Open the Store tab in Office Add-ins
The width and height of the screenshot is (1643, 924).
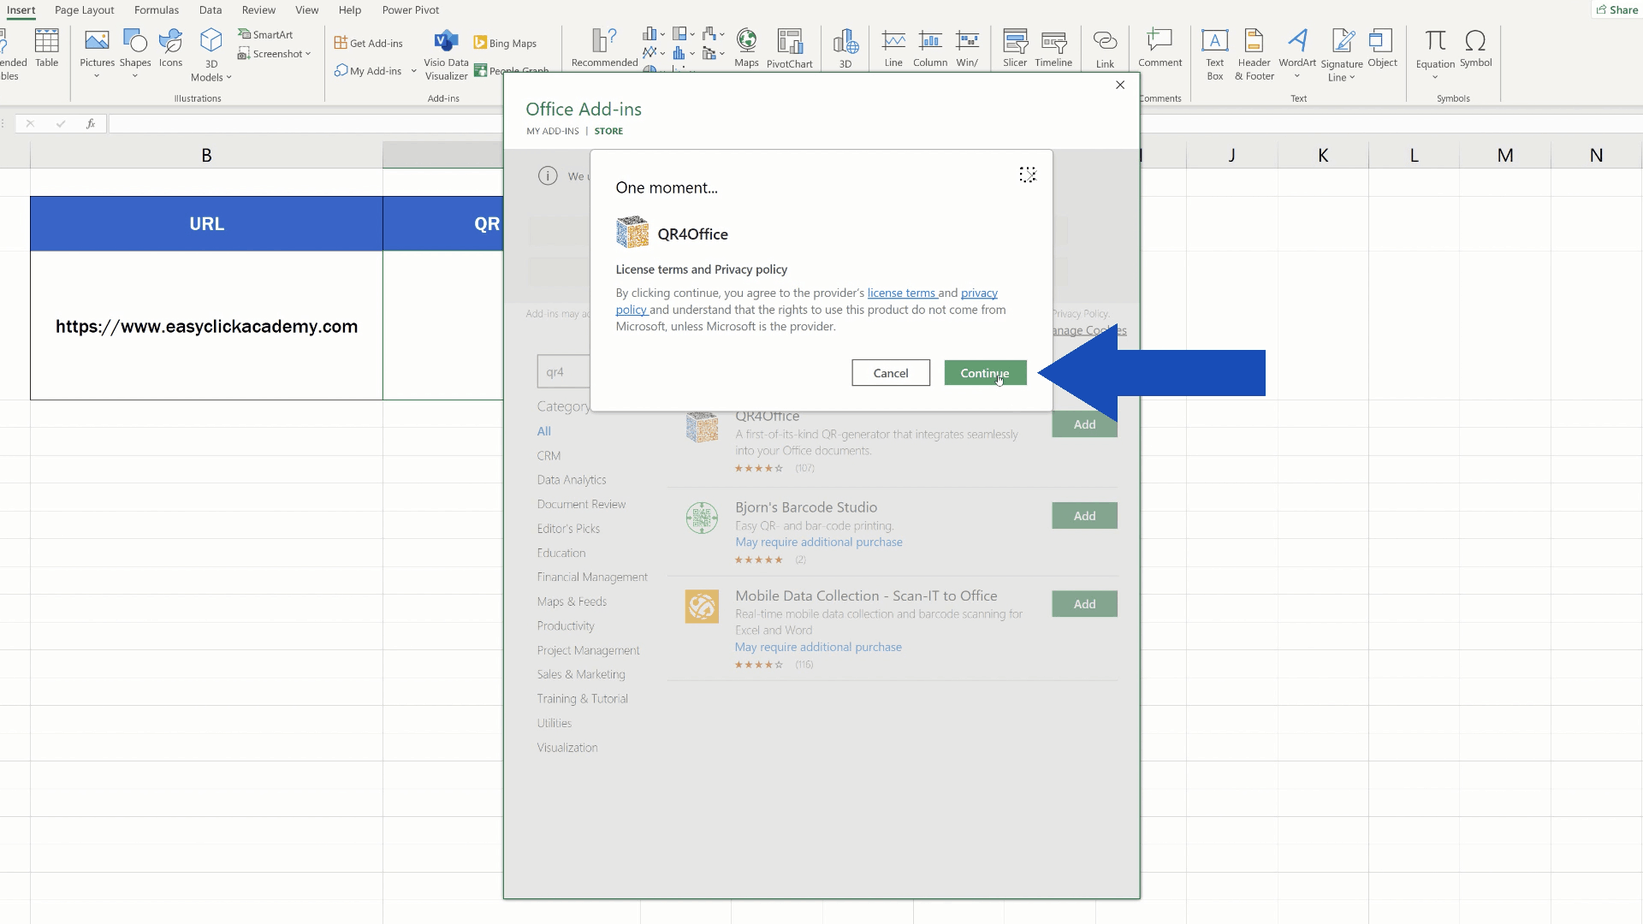point(608,131)
